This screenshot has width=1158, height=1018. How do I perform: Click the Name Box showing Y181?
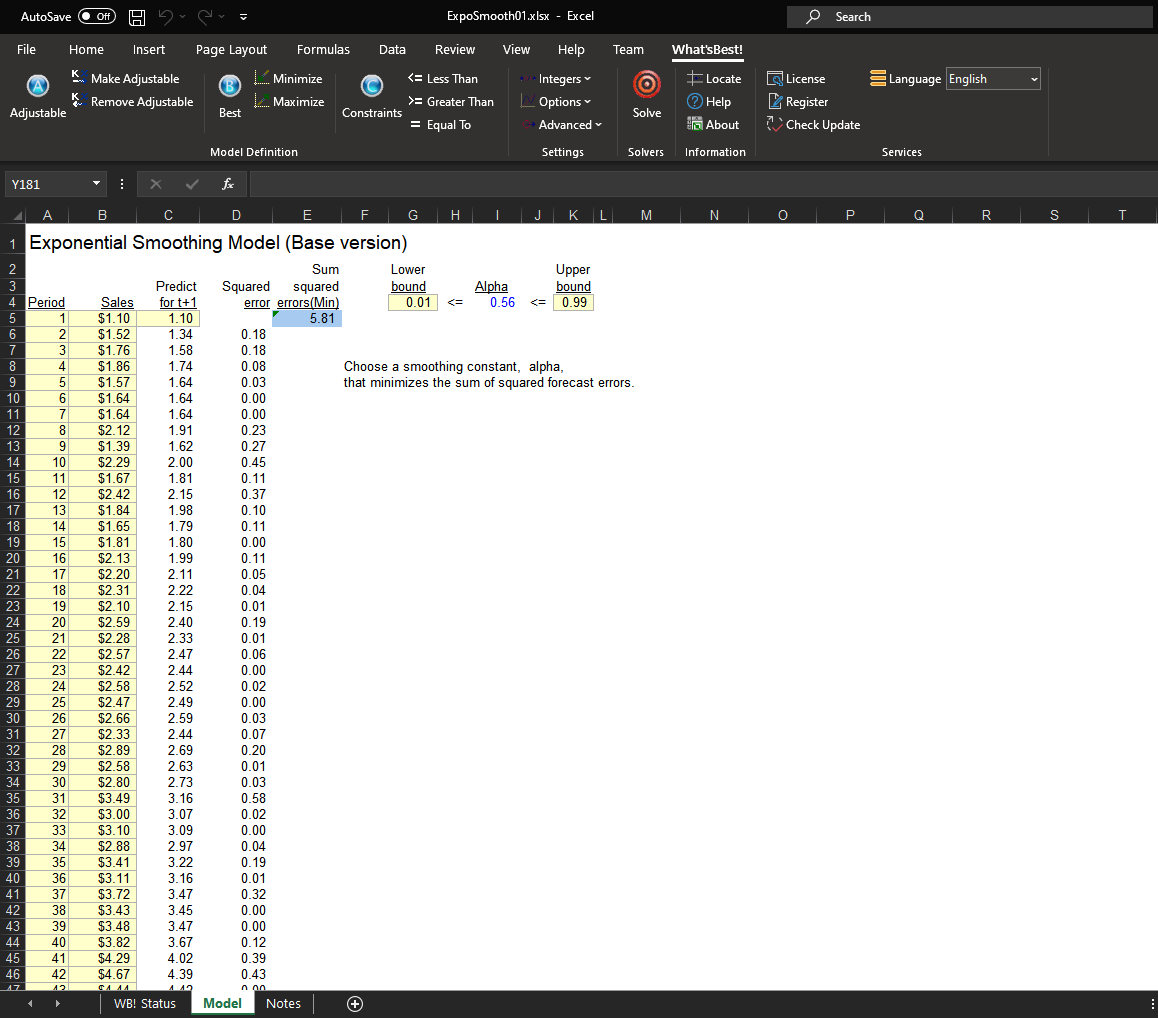(x=47, y=184)
